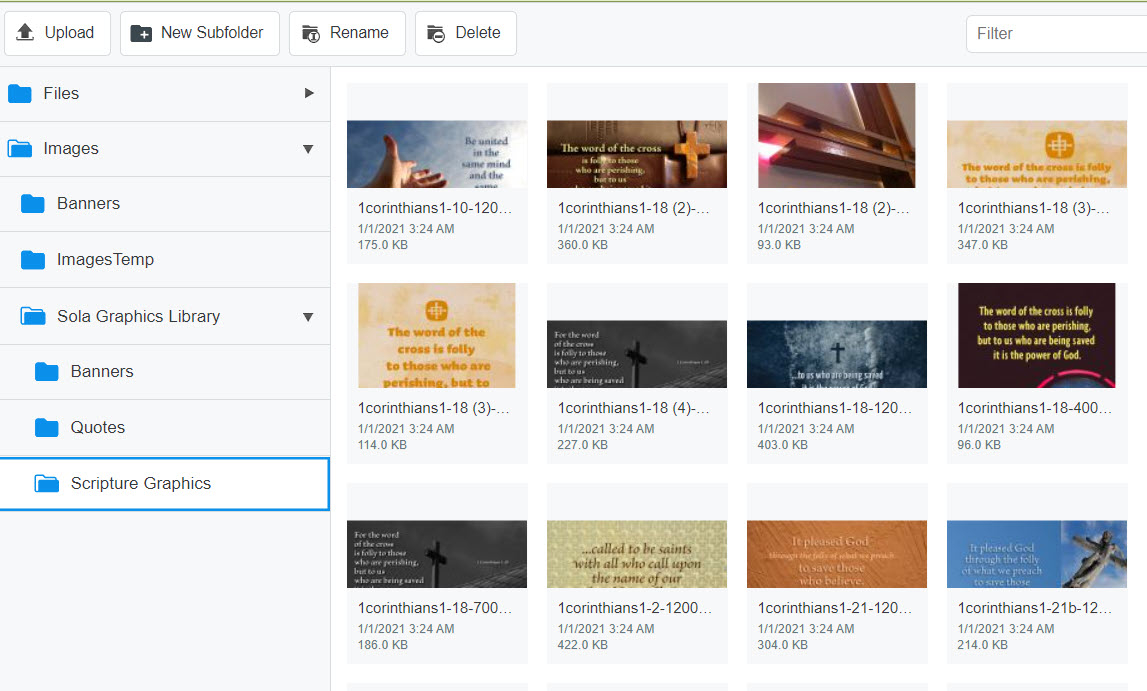Image resolution: width=1147 pixels, height=691 pixels.
Task: Open the ImagesTemp folder
Action: [165, 260]
